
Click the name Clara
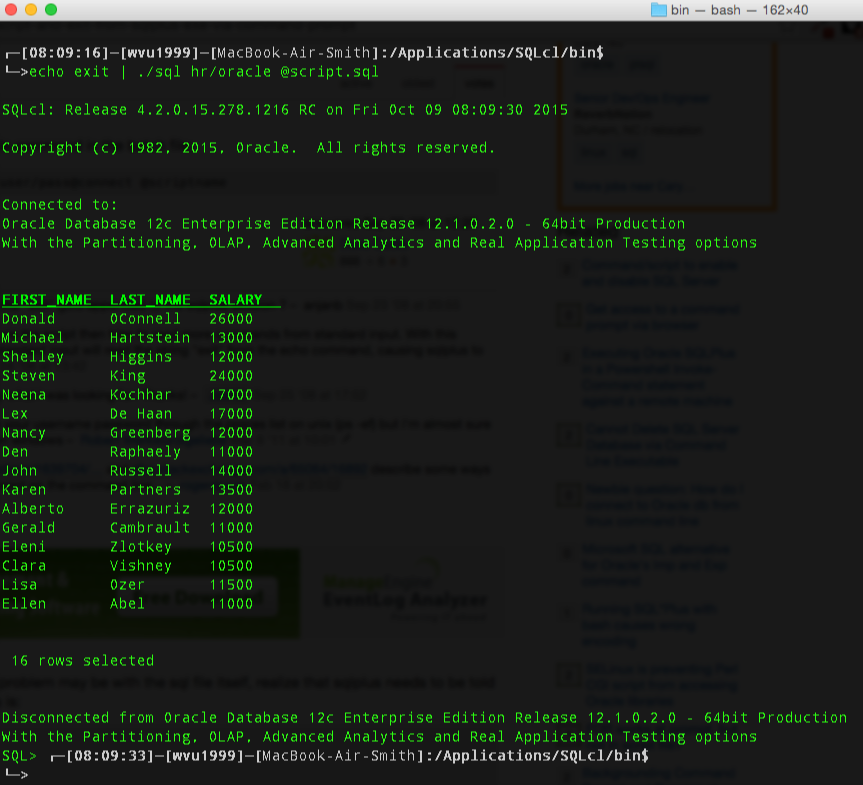(24, 566)
